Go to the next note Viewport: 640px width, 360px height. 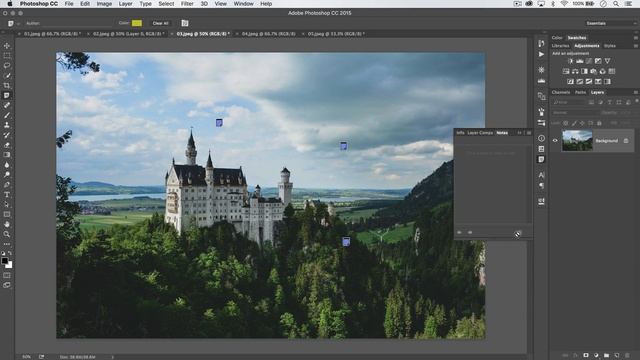tap(470, 232)
